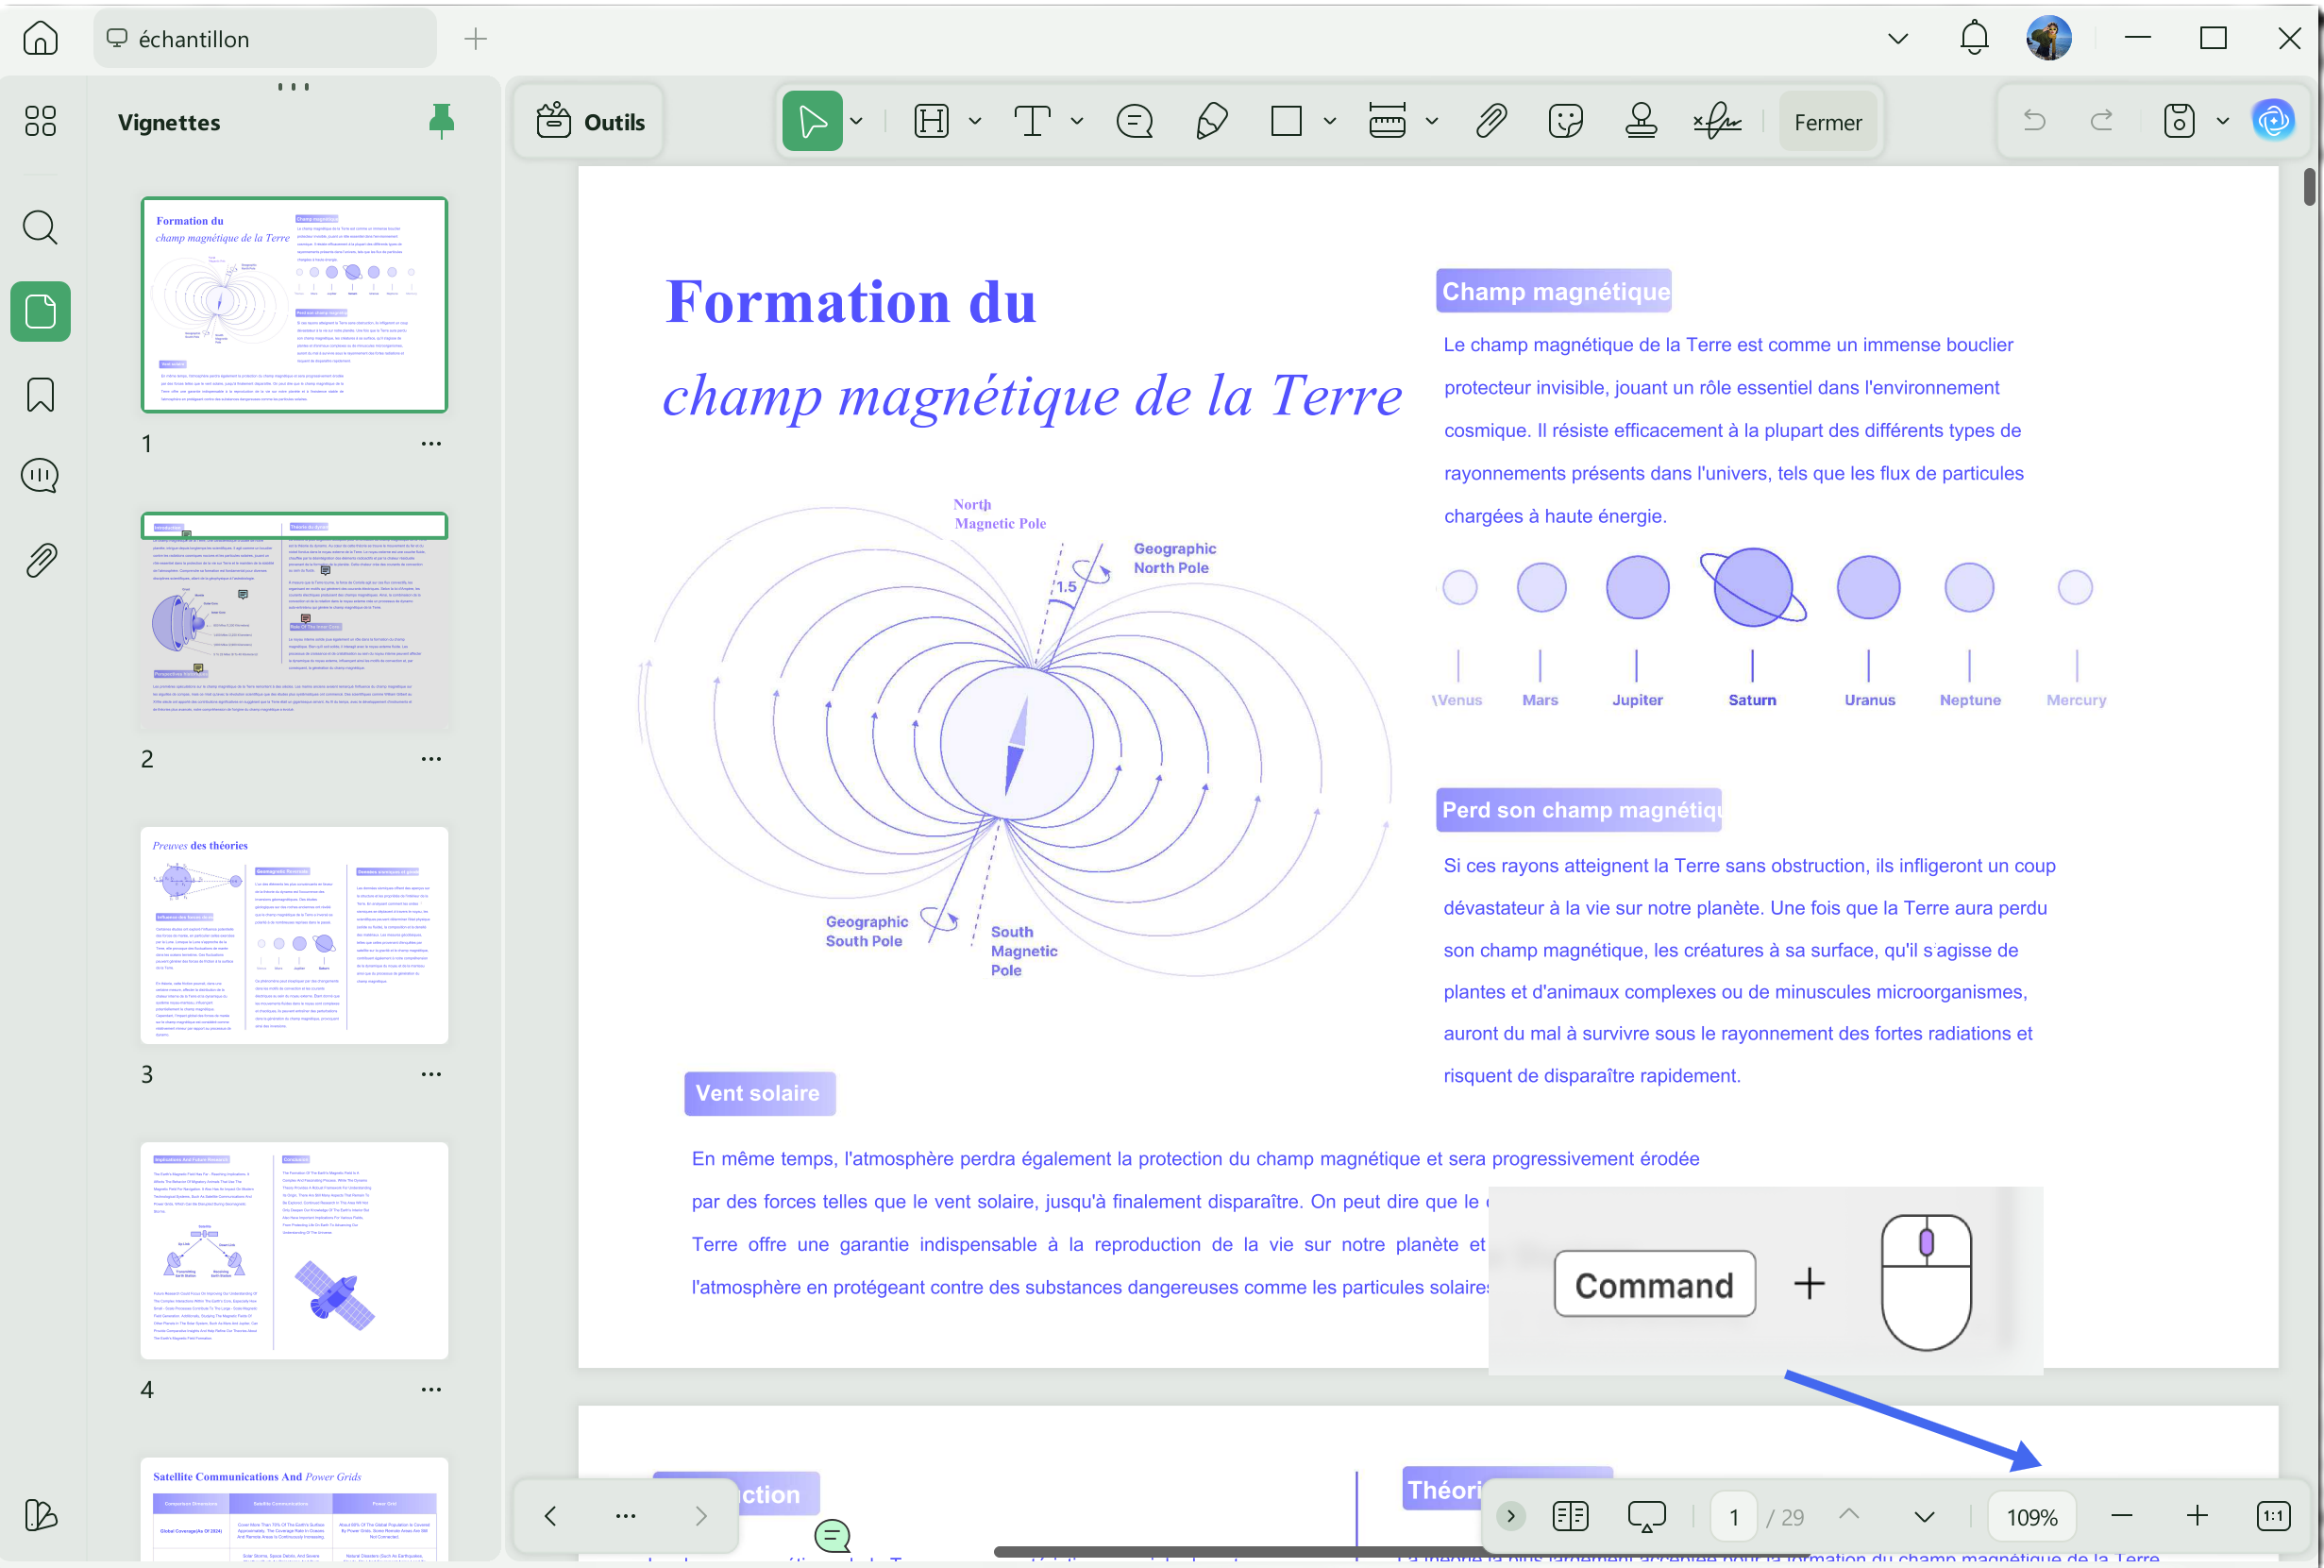This screenshot has width=2324, height=1568.
Task: Set actual size with 1:1 button
Action: [2273, 1516]
